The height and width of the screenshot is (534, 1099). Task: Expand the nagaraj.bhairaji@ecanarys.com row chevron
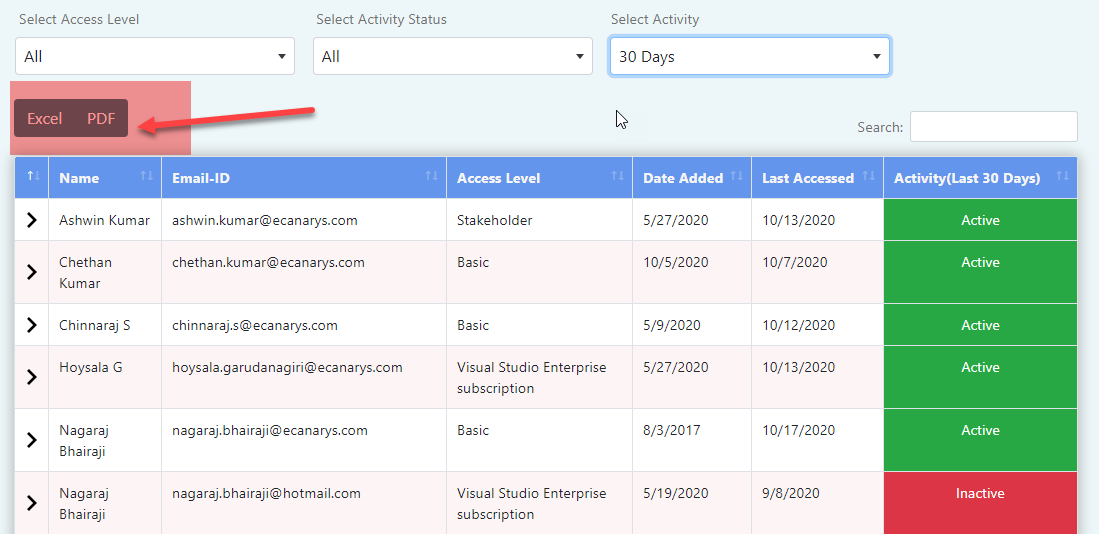[32, 440]
